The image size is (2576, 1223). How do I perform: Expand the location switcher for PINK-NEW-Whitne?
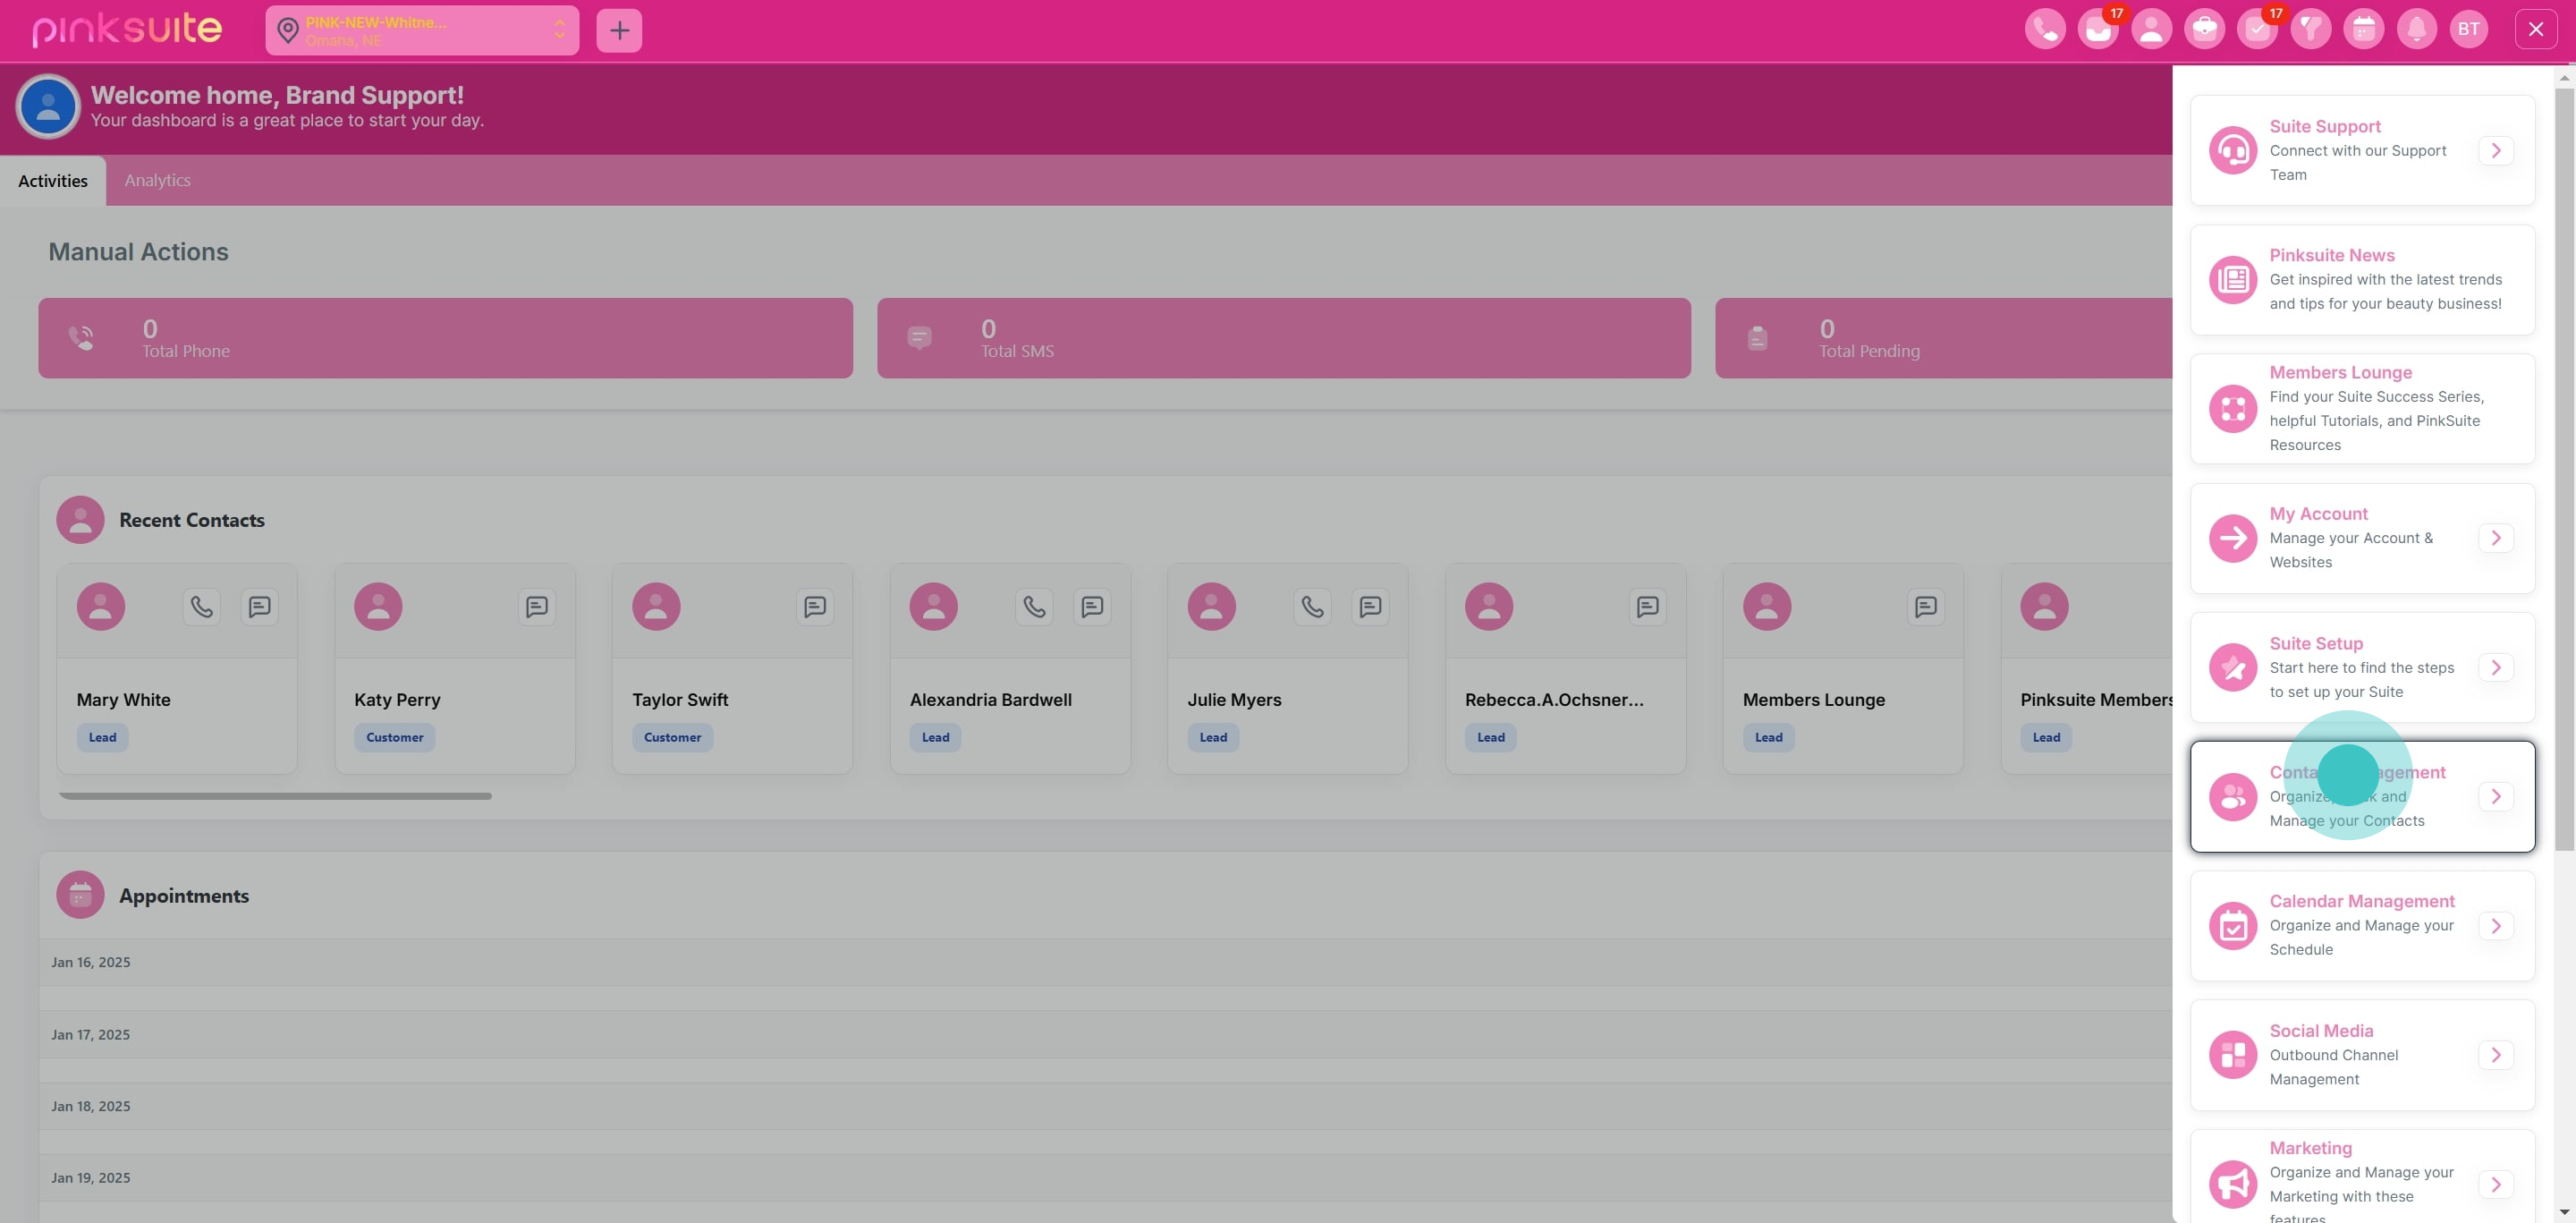(561, 30)
